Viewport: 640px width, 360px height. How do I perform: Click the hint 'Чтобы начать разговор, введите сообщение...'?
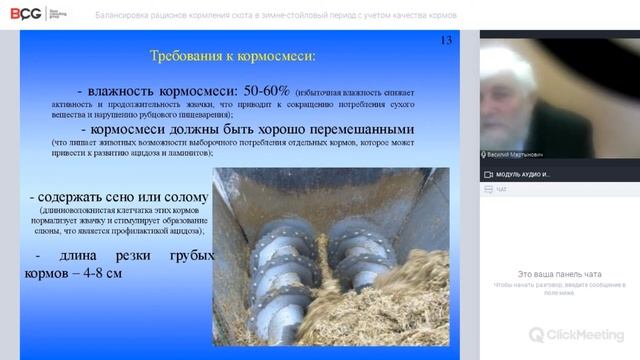coord(560,289)
